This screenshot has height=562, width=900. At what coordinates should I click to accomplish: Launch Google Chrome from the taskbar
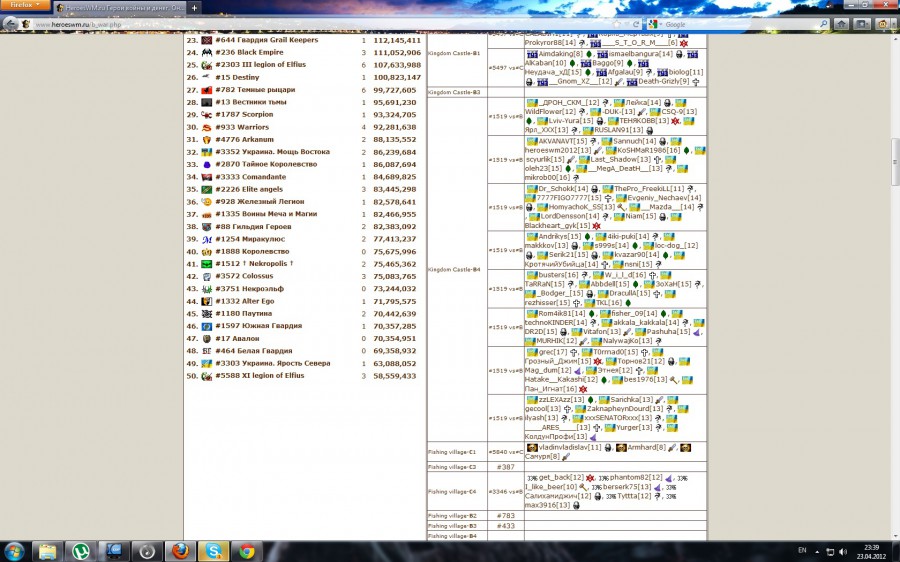coord(246,550)
